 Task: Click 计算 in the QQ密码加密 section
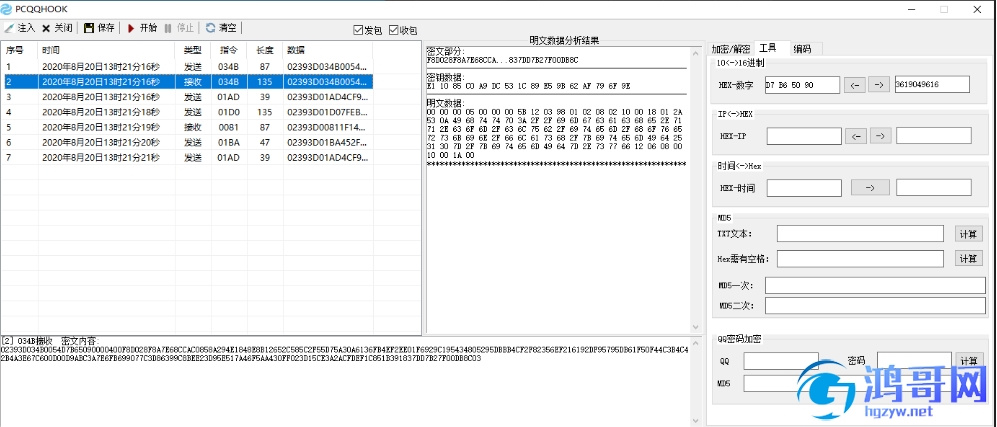point(969,361)
